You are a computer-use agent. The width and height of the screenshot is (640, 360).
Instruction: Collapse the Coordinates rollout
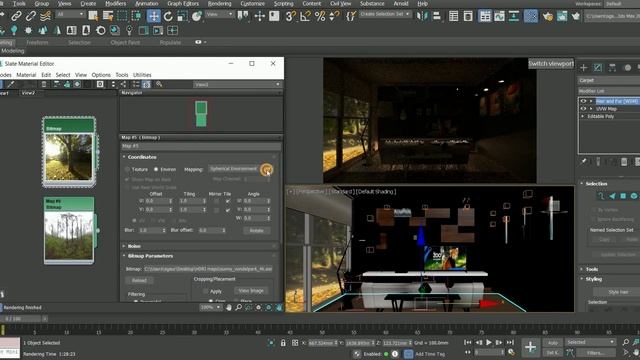pyautogui.click(x=141, y=157)
